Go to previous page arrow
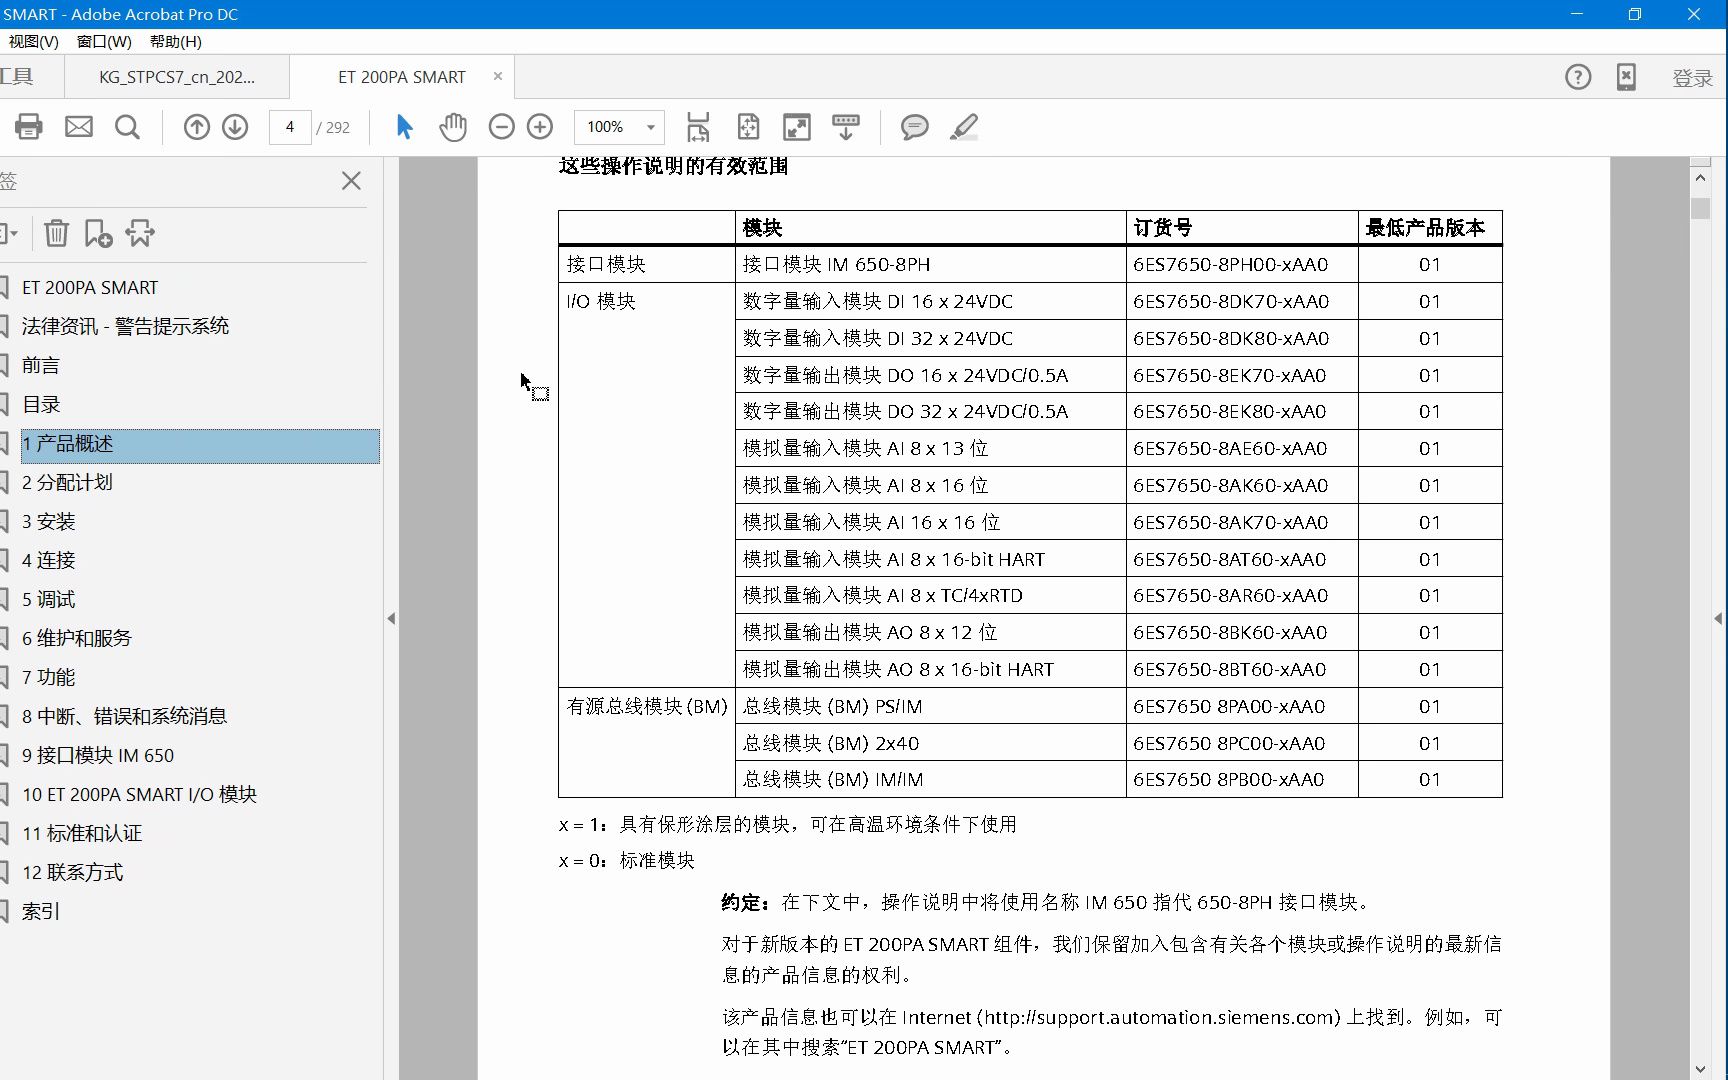Screen dimensions: 1728x1080 (x=197, y=127)
